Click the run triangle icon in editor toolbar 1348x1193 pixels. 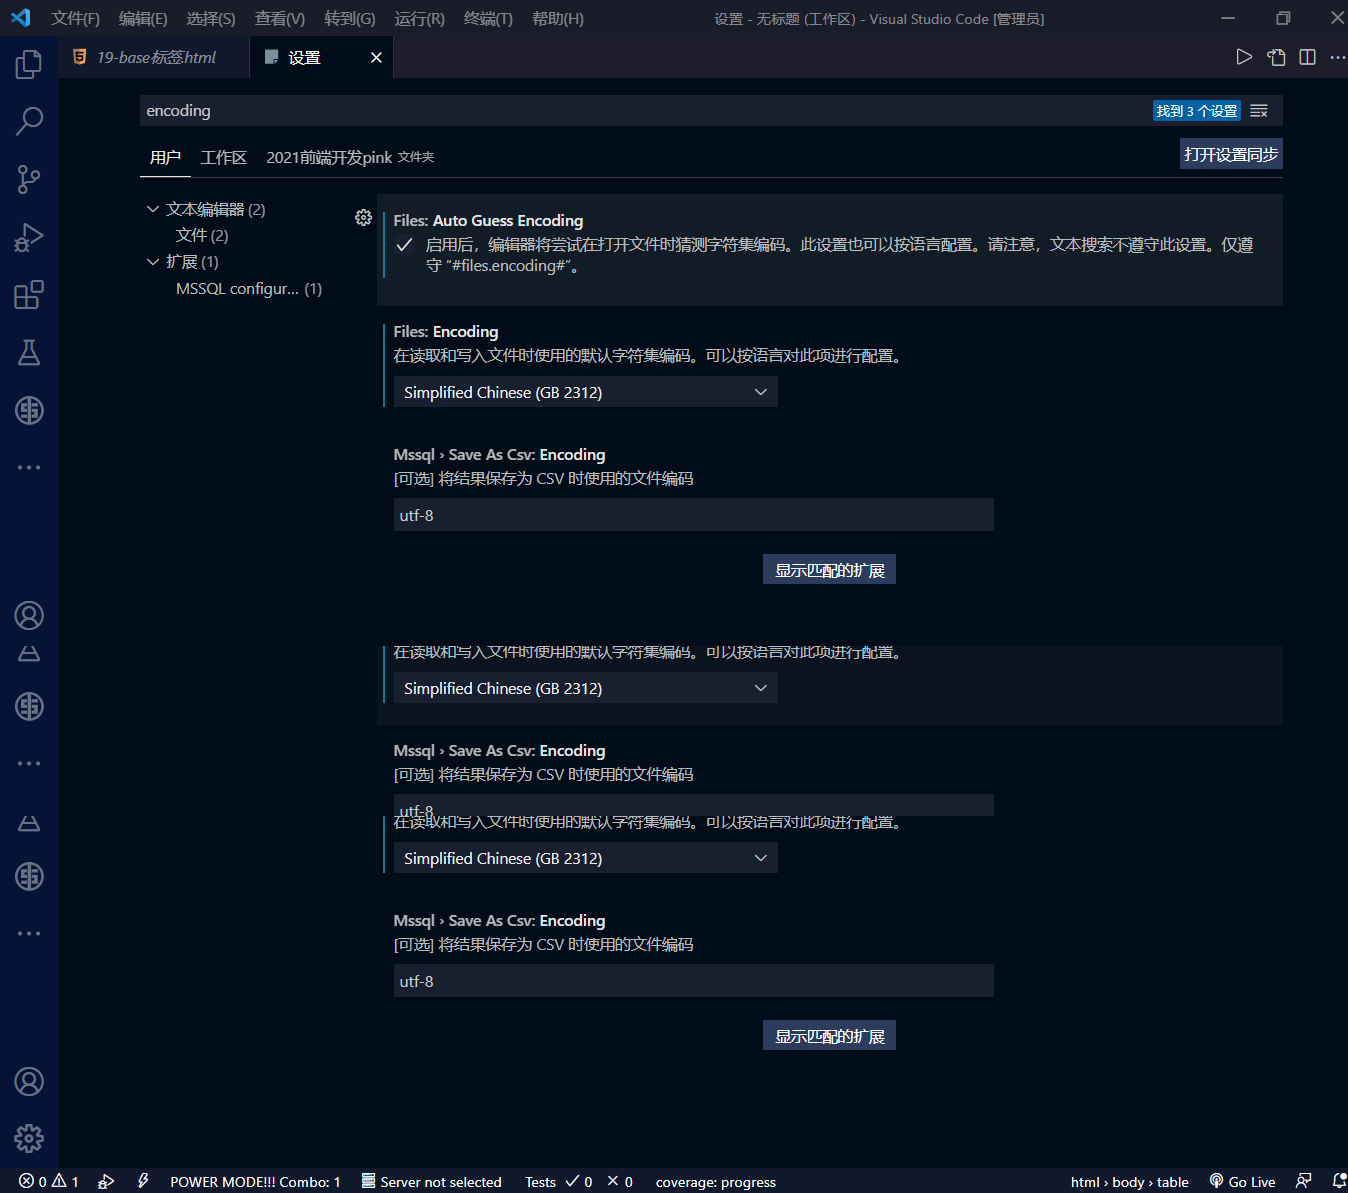click(x=1244, y=57)
